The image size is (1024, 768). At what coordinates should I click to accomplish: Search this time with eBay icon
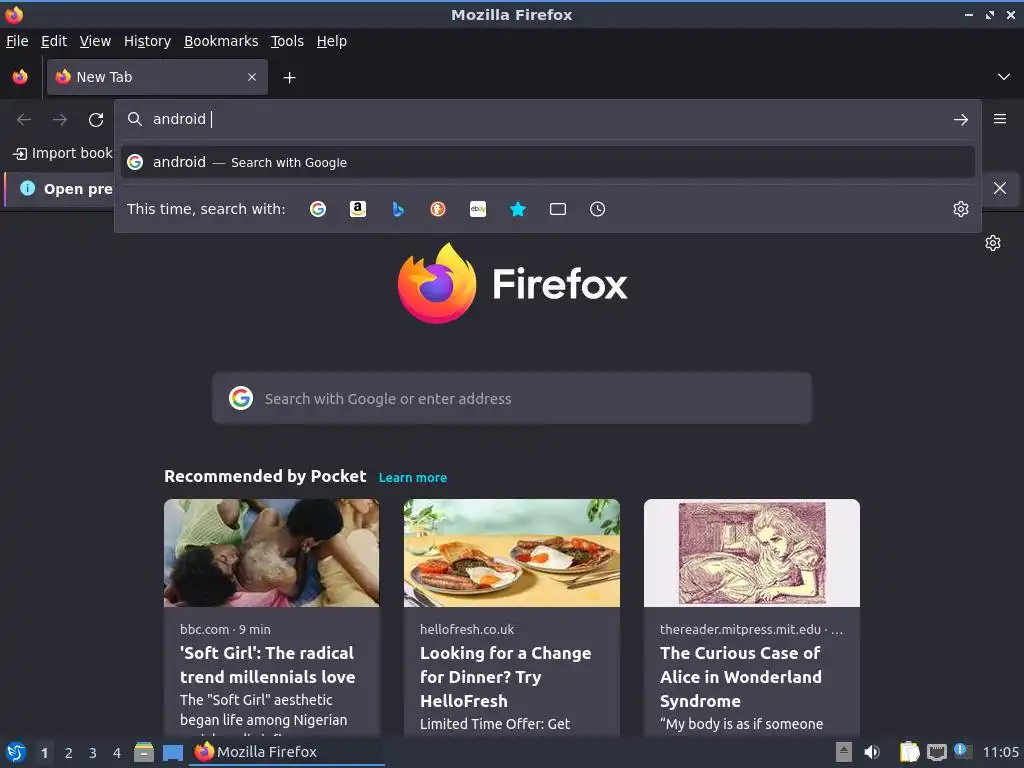point(478,209)
